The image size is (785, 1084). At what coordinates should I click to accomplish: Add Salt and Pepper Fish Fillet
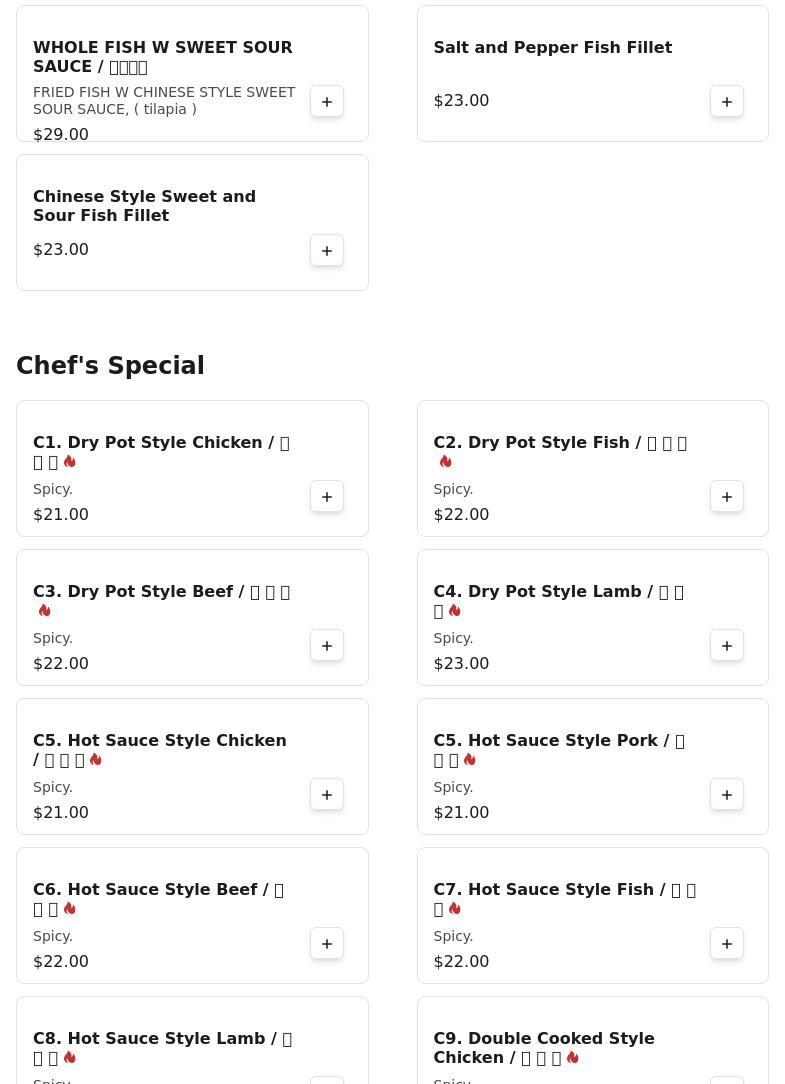tap(727, 102)
